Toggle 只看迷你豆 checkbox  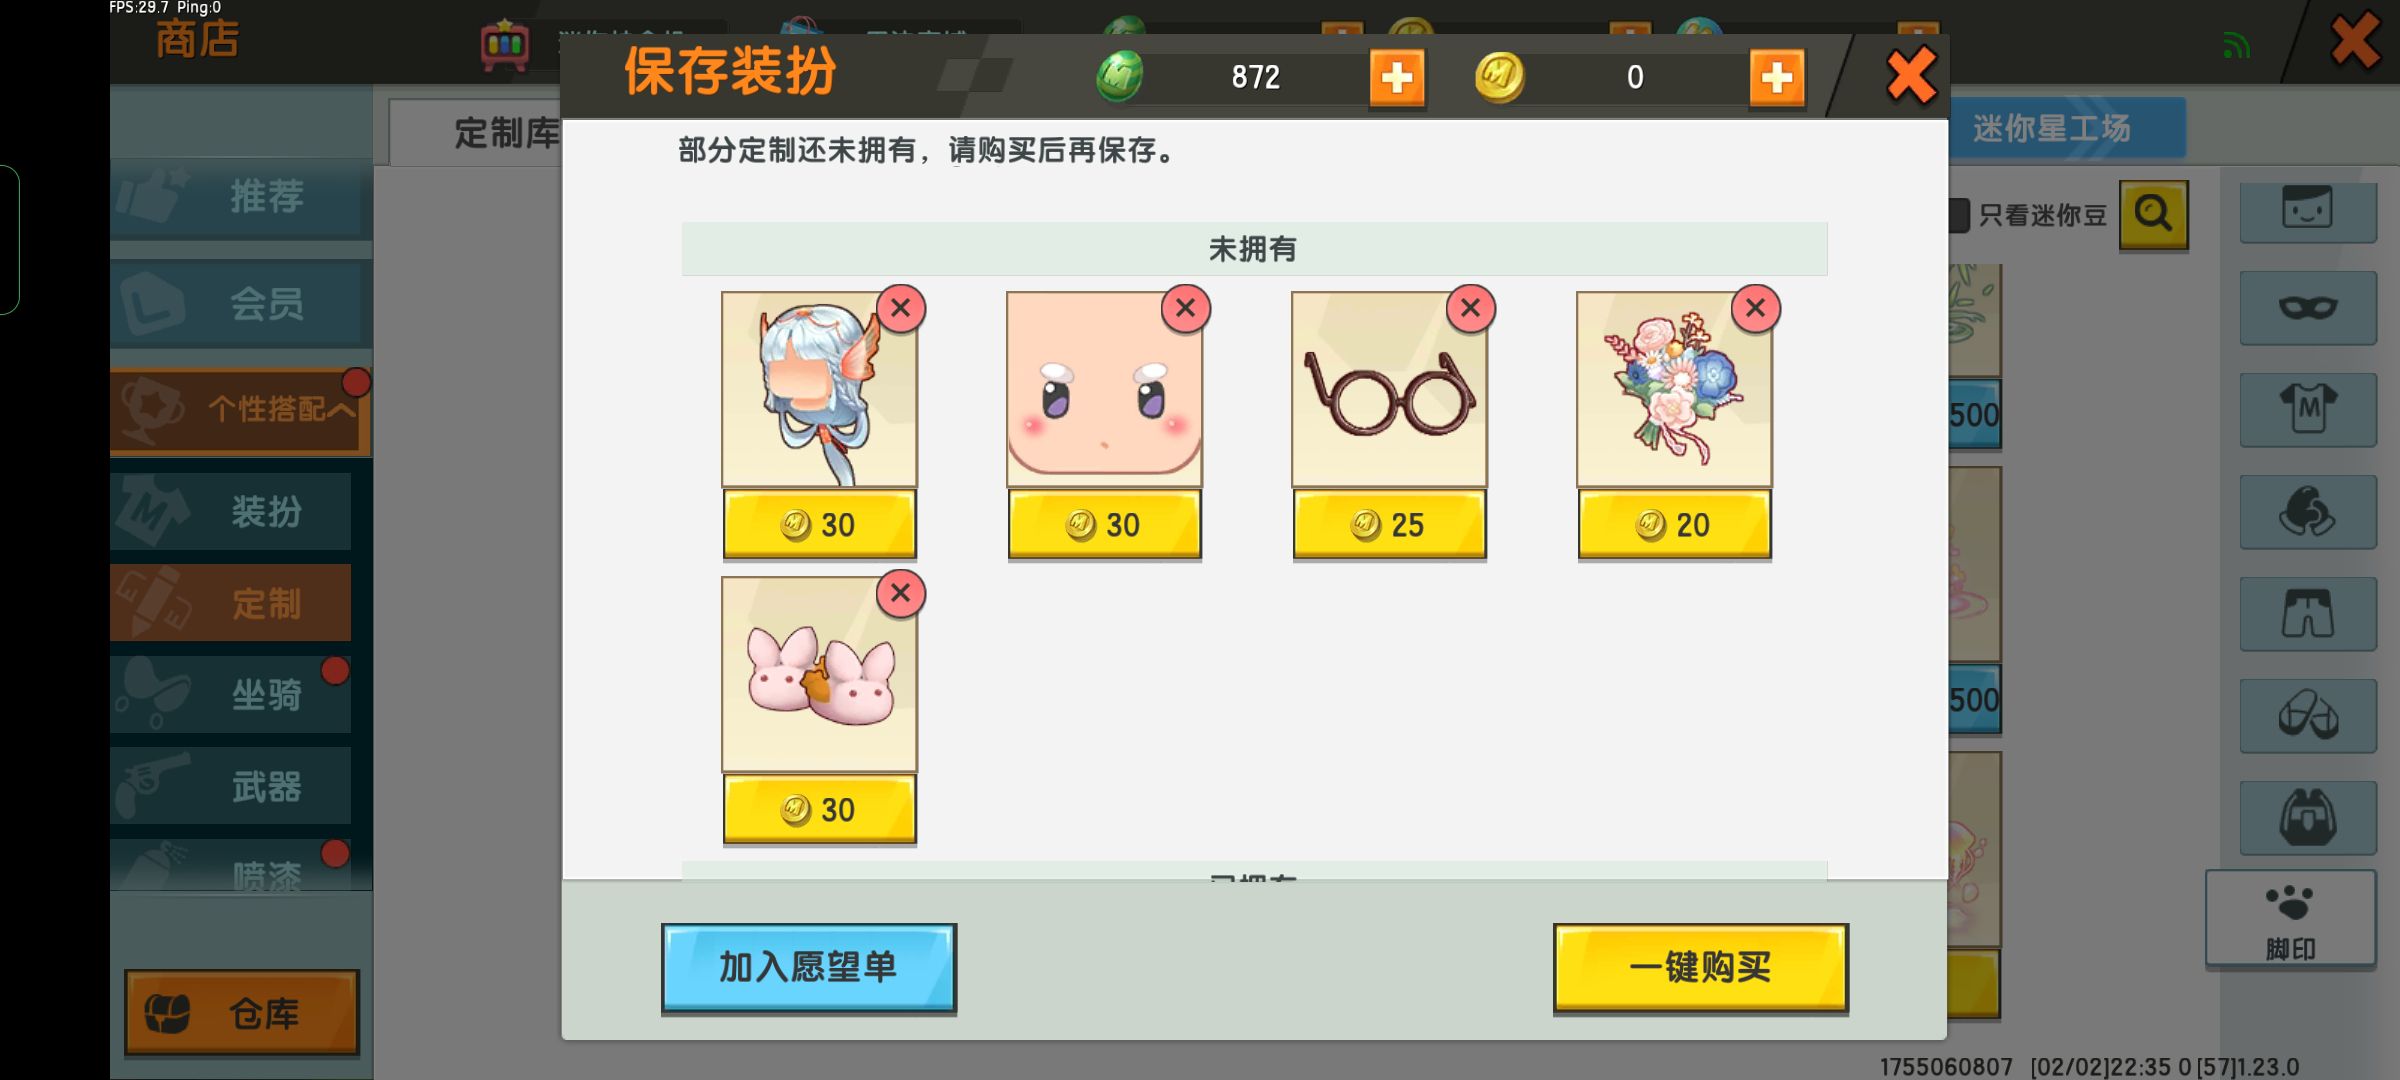pyautogui.click(x=1958, y=215)
